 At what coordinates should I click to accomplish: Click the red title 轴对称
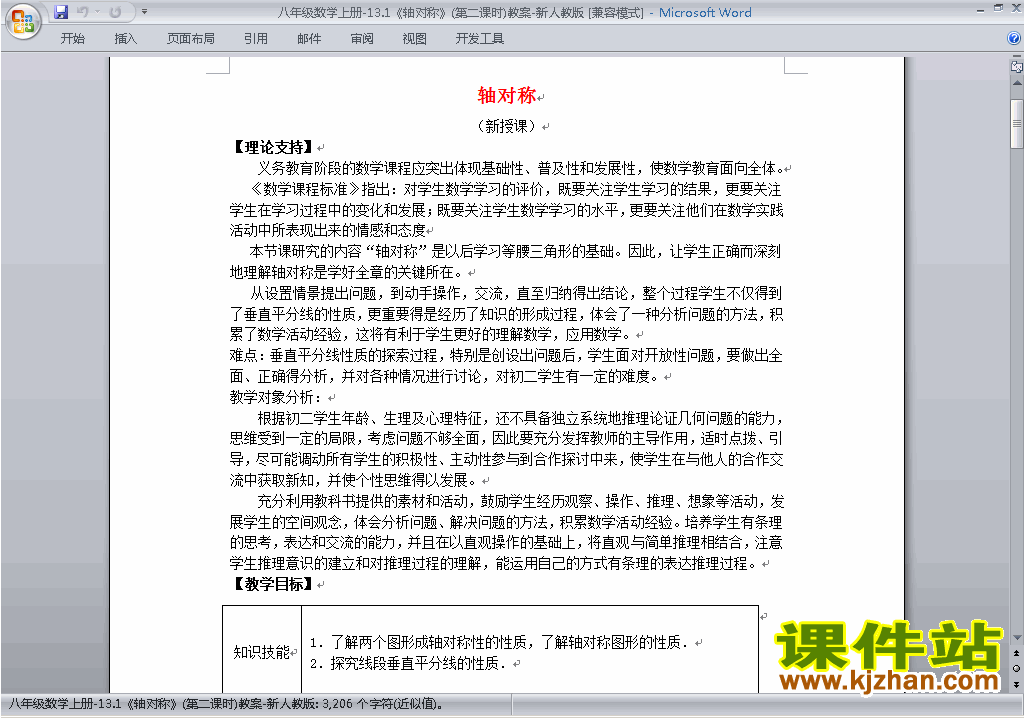pyautogui.click(x=507, y=96)
